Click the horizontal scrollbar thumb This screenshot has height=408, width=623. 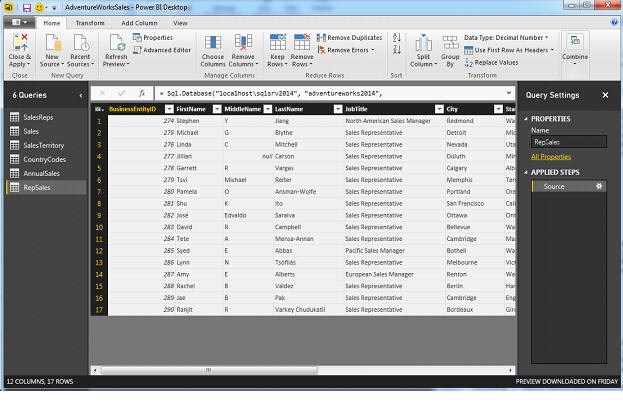209,370
